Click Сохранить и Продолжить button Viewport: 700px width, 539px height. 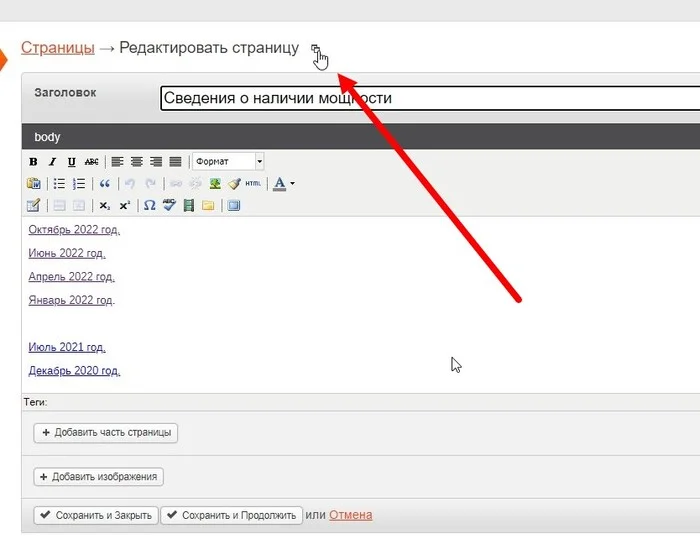232,515
